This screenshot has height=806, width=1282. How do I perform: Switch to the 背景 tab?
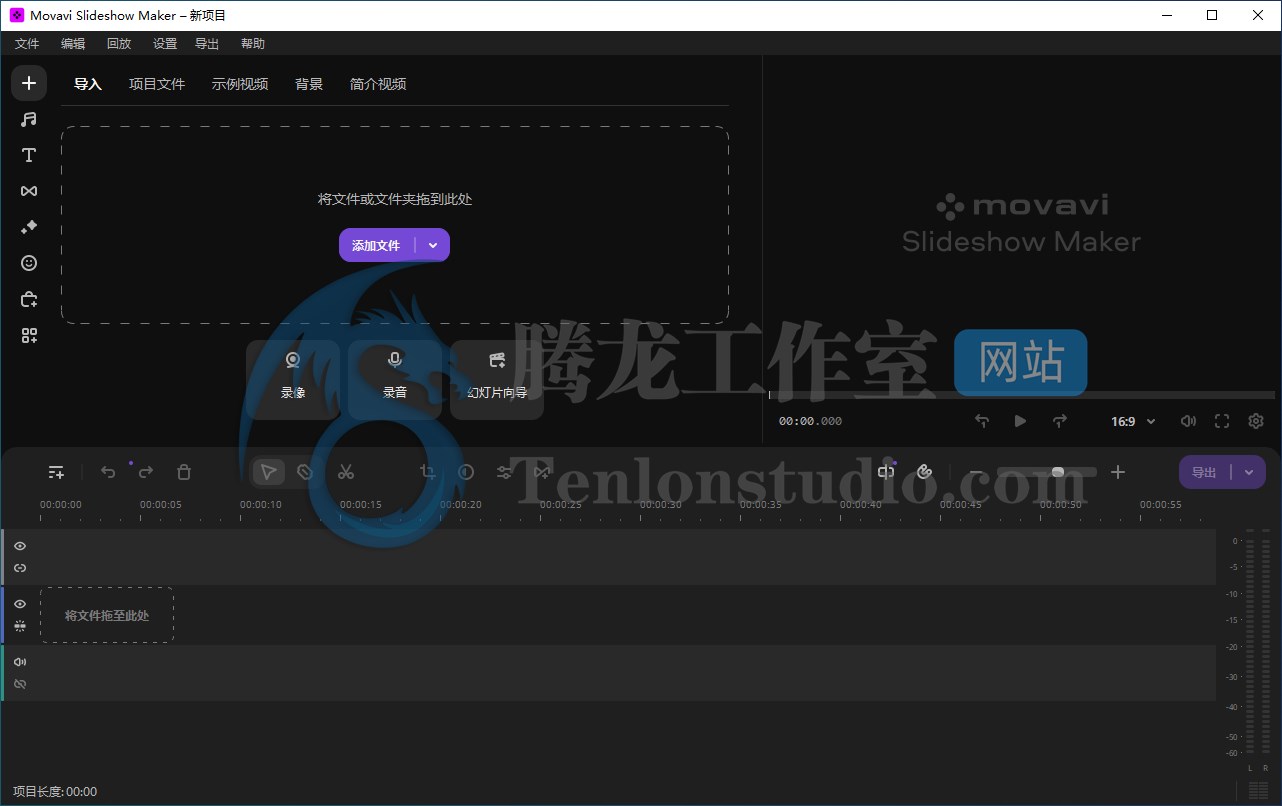pos(309,84)
